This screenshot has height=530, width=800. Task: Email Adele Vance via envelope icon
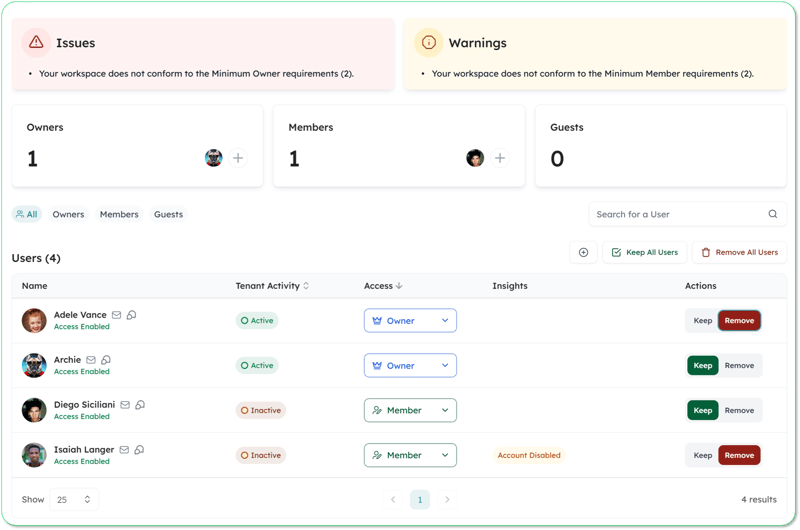click(116, 315)
